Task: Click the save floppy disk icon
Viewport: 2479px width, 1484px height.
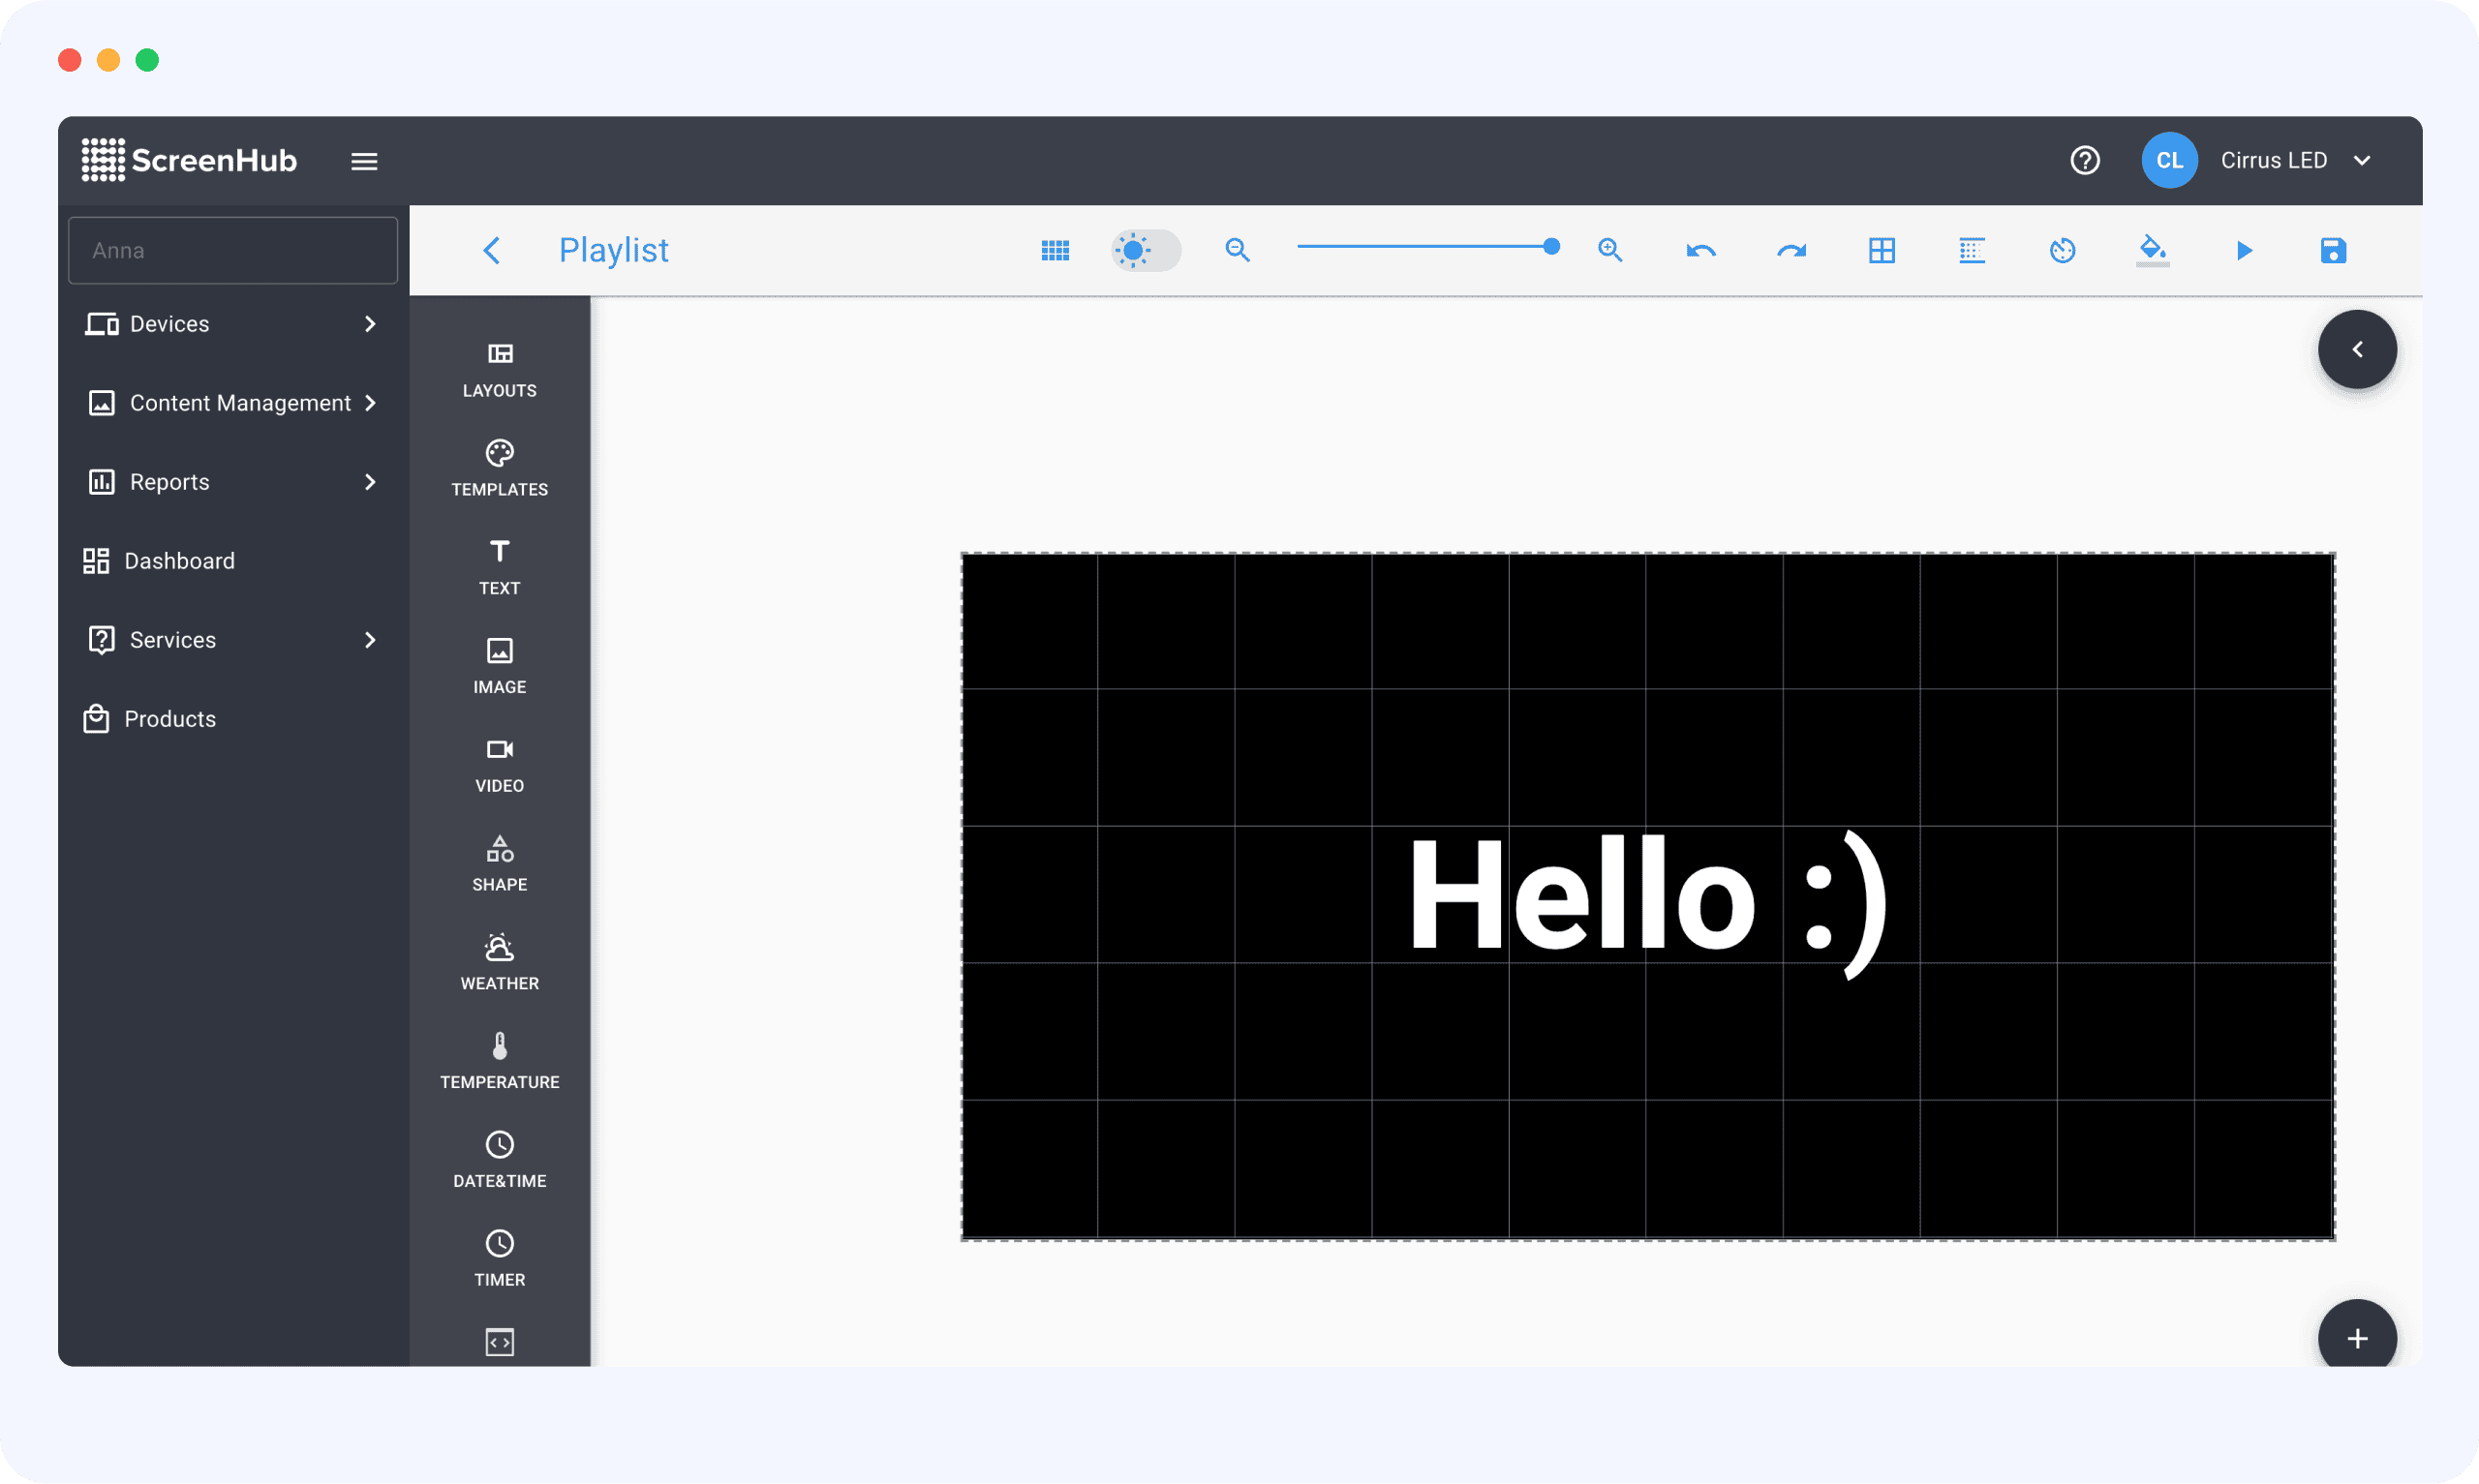Action: point(2333,250)
